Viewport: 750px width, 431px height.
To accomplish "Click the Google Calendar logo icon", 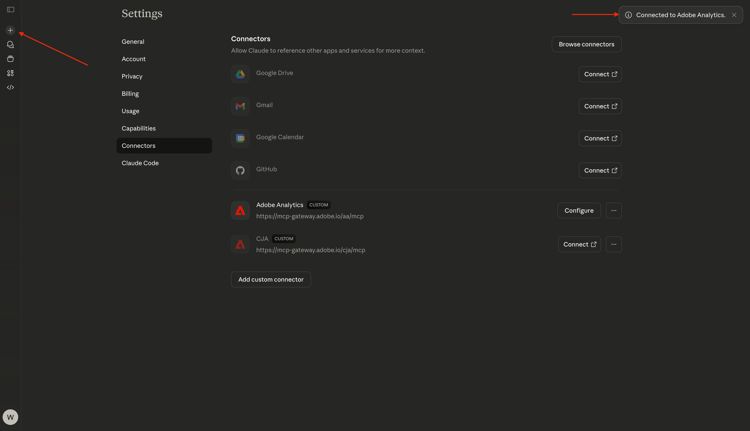I will 240,138.
